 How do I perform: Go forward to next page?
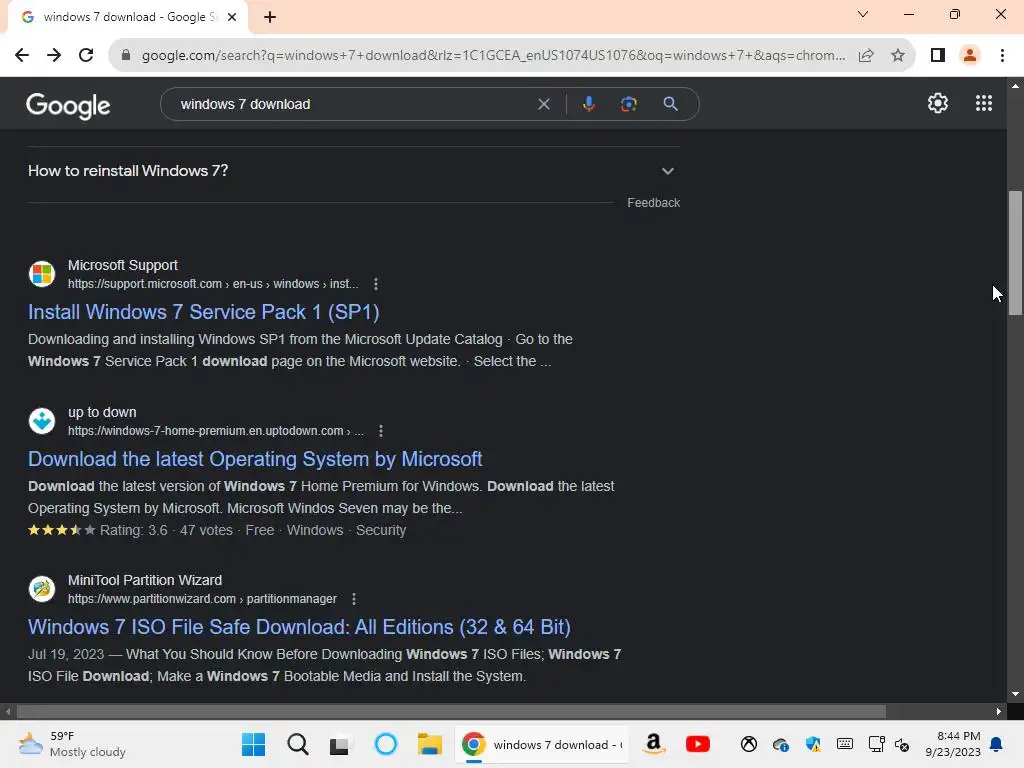pyautogui.click(x=54, y=56)
